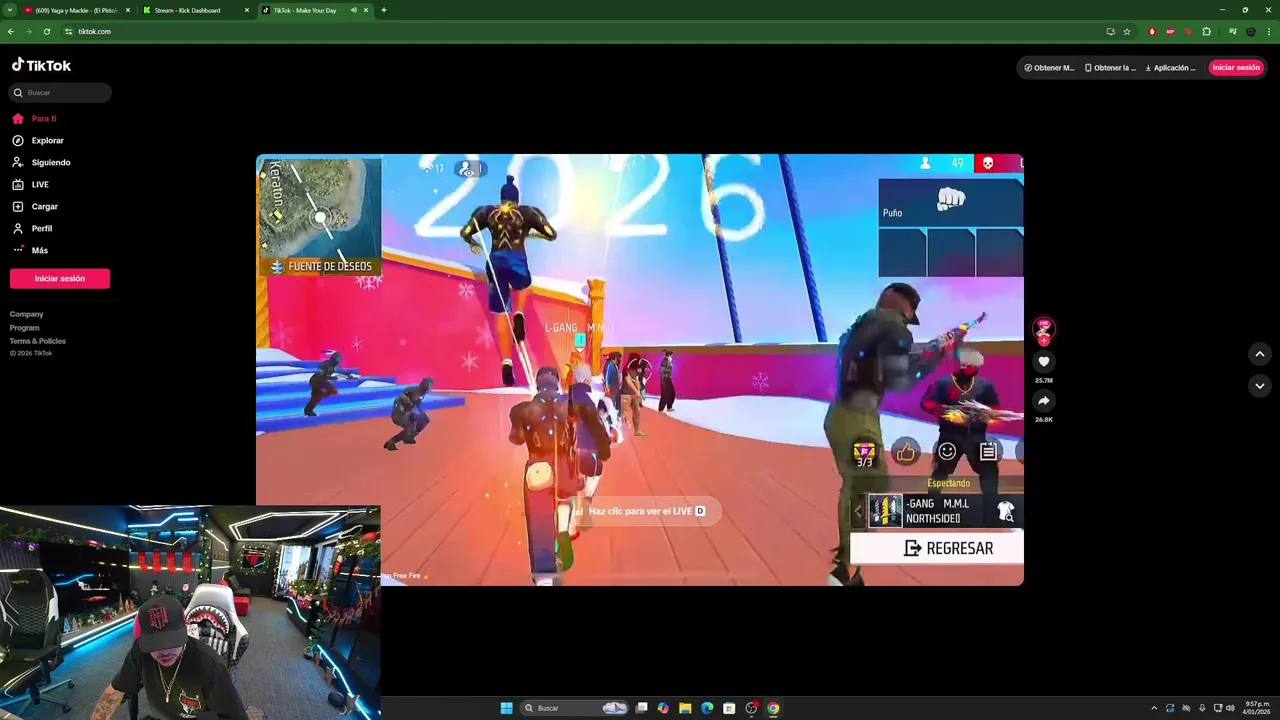Open the ABP Adblock Plus extension
The height and width of the screenshot is (720, 1280).
pos(1170,31)
